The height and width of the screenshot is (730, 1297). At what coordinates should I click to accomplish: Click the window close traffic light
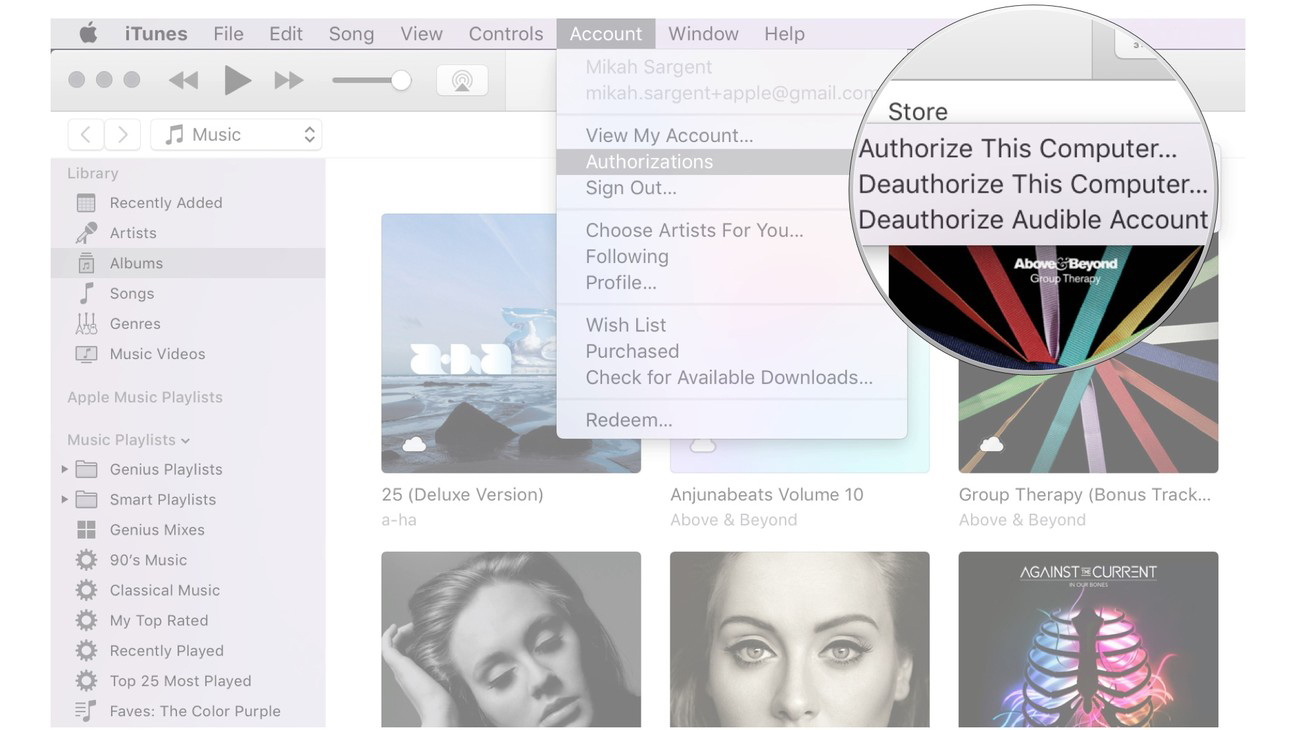pyautogui.click(x=77, y=80)
